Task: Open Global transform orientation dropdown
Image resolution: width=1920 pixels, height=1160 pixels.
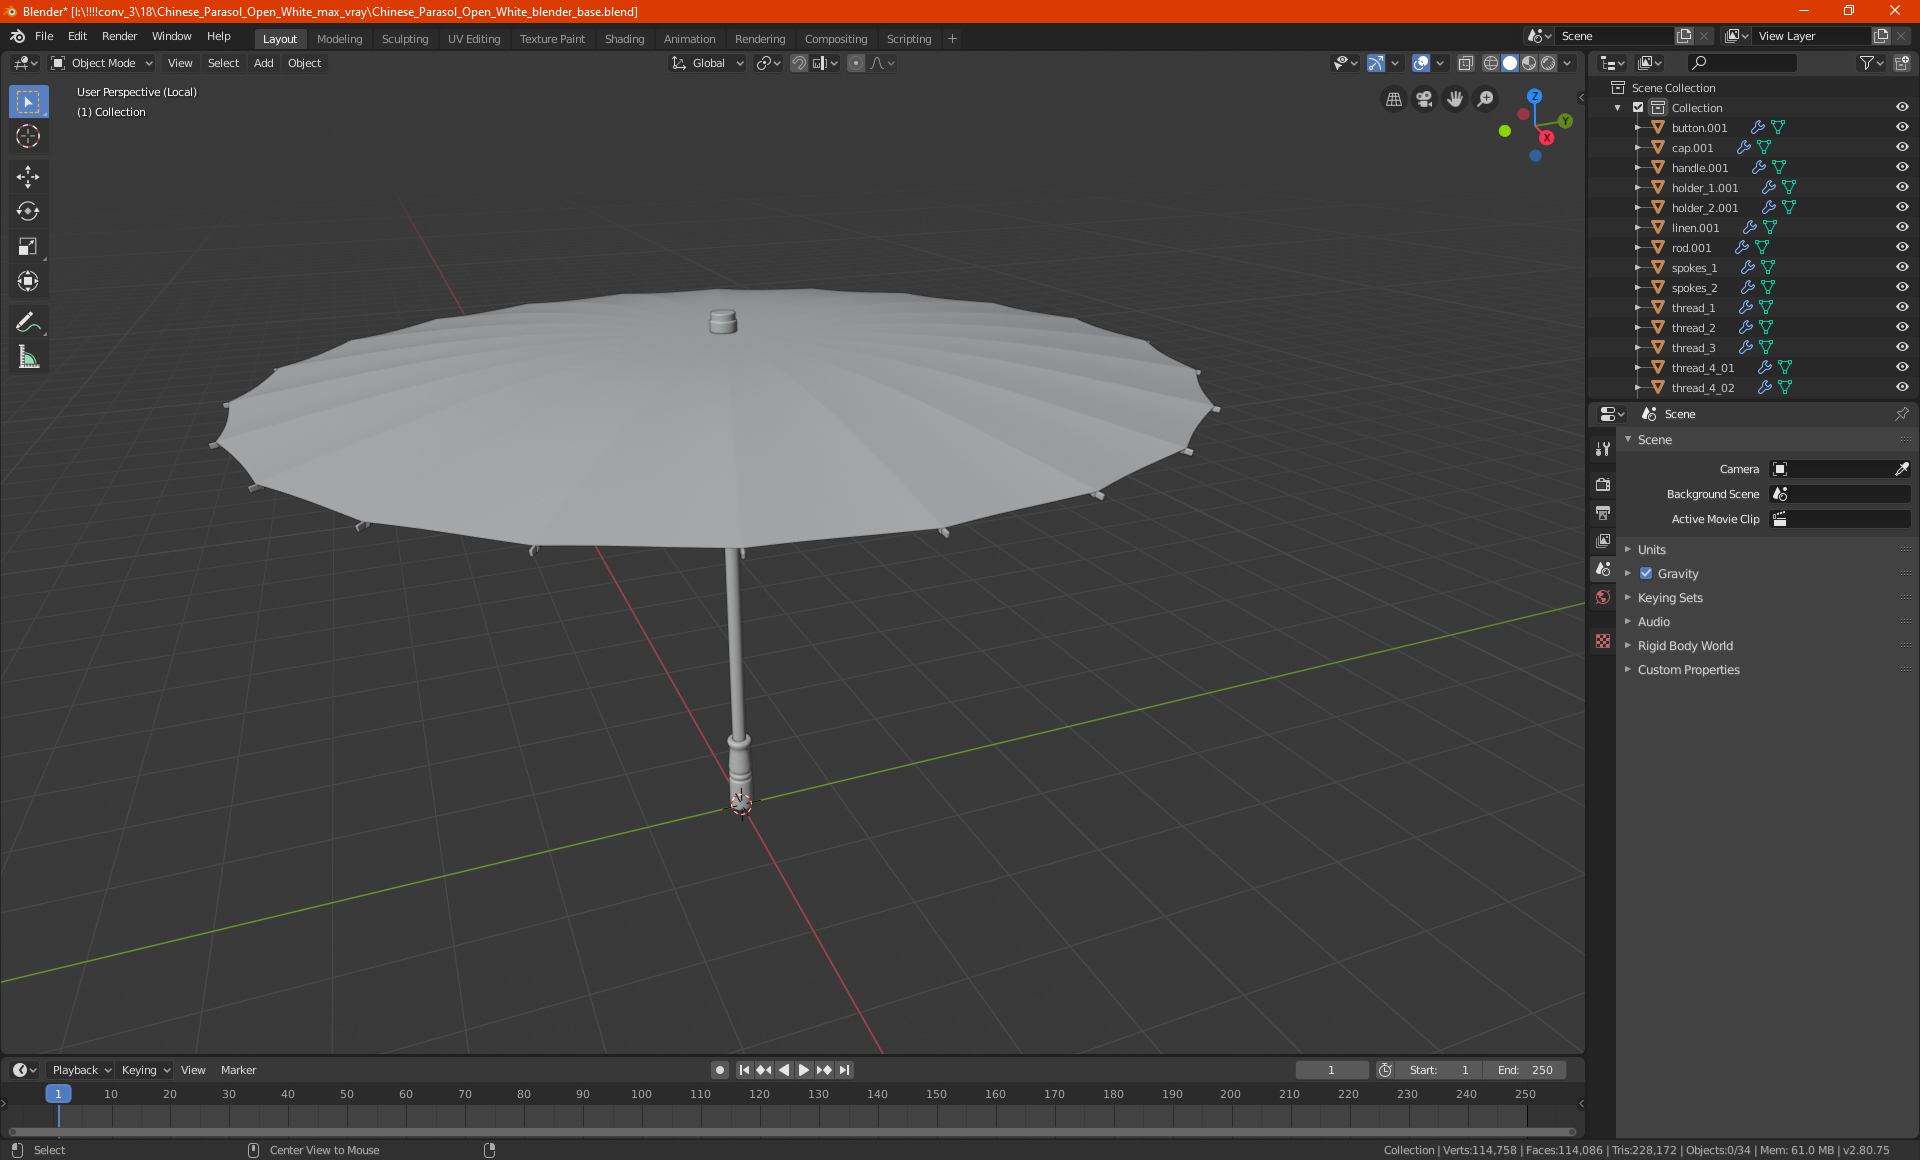Action: (707, 63)
